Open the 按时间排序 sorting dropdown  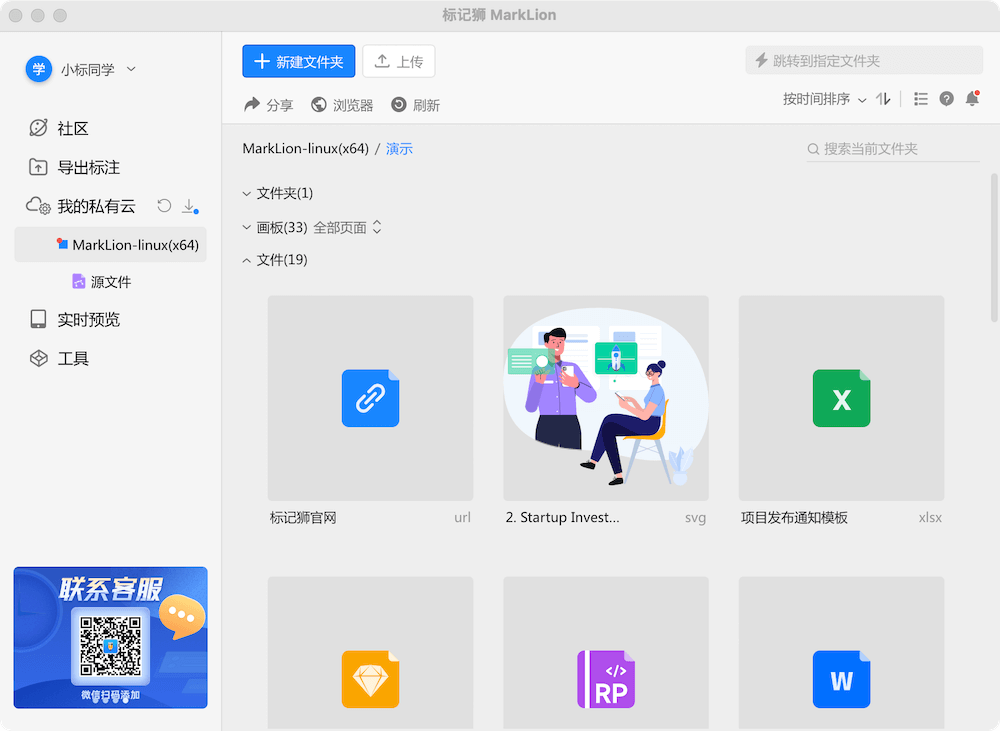click(820, 99)
